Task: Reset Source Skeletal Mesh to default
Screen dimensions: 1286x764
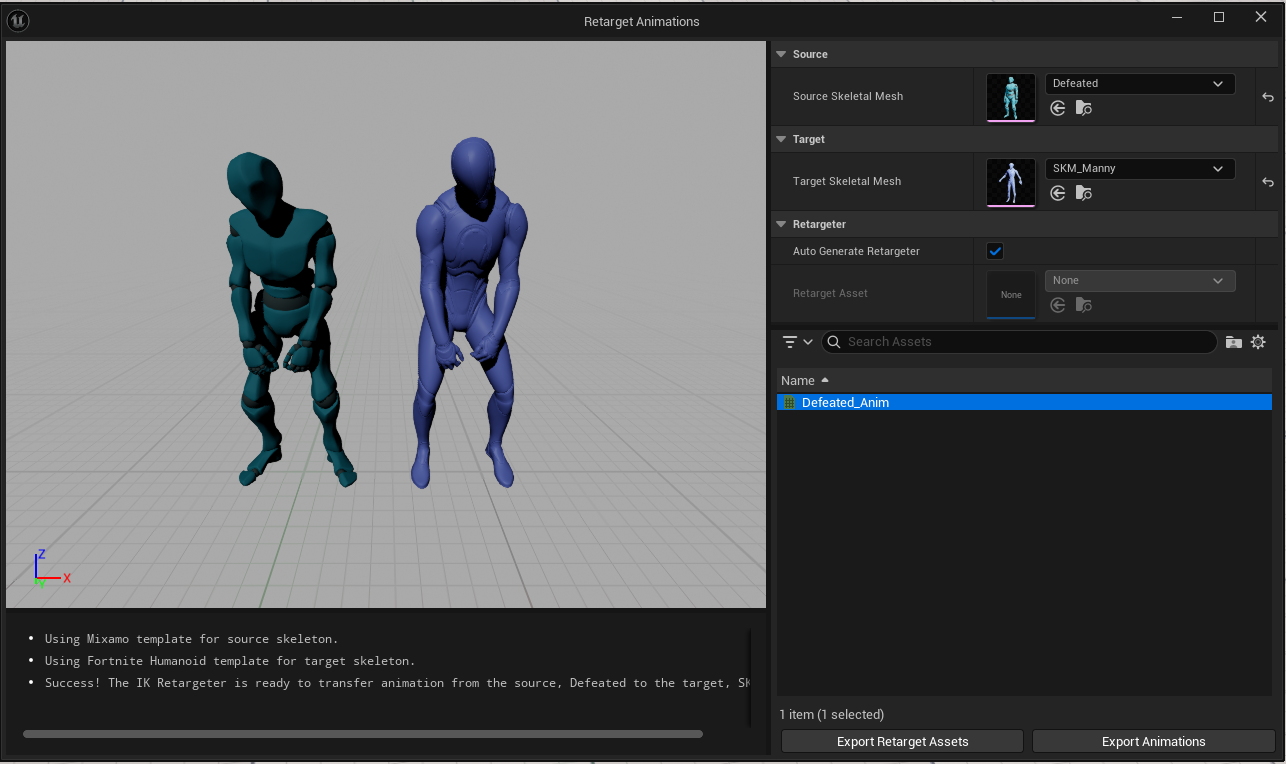Action: pyautogui.click(x=1267, y=97)
